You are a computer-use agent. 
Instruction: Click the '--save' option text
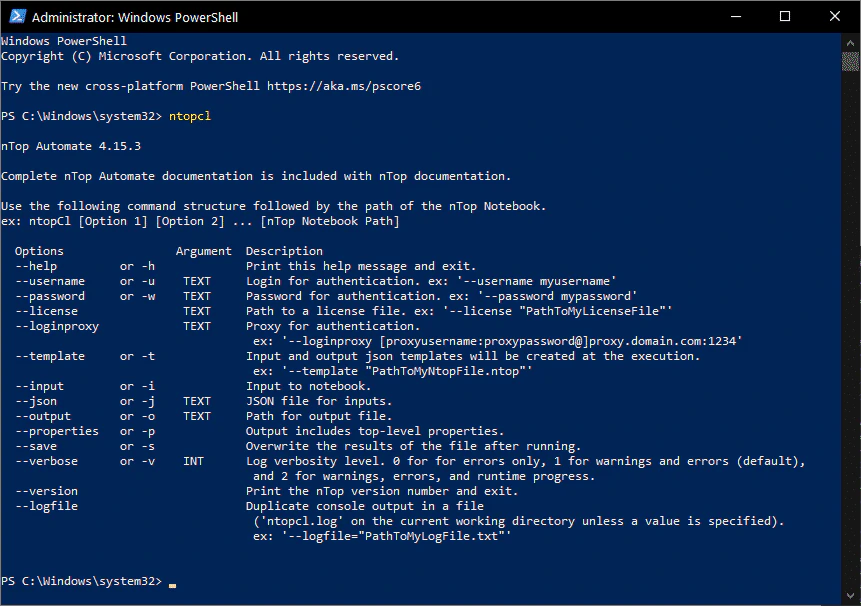tap(36, 446)
